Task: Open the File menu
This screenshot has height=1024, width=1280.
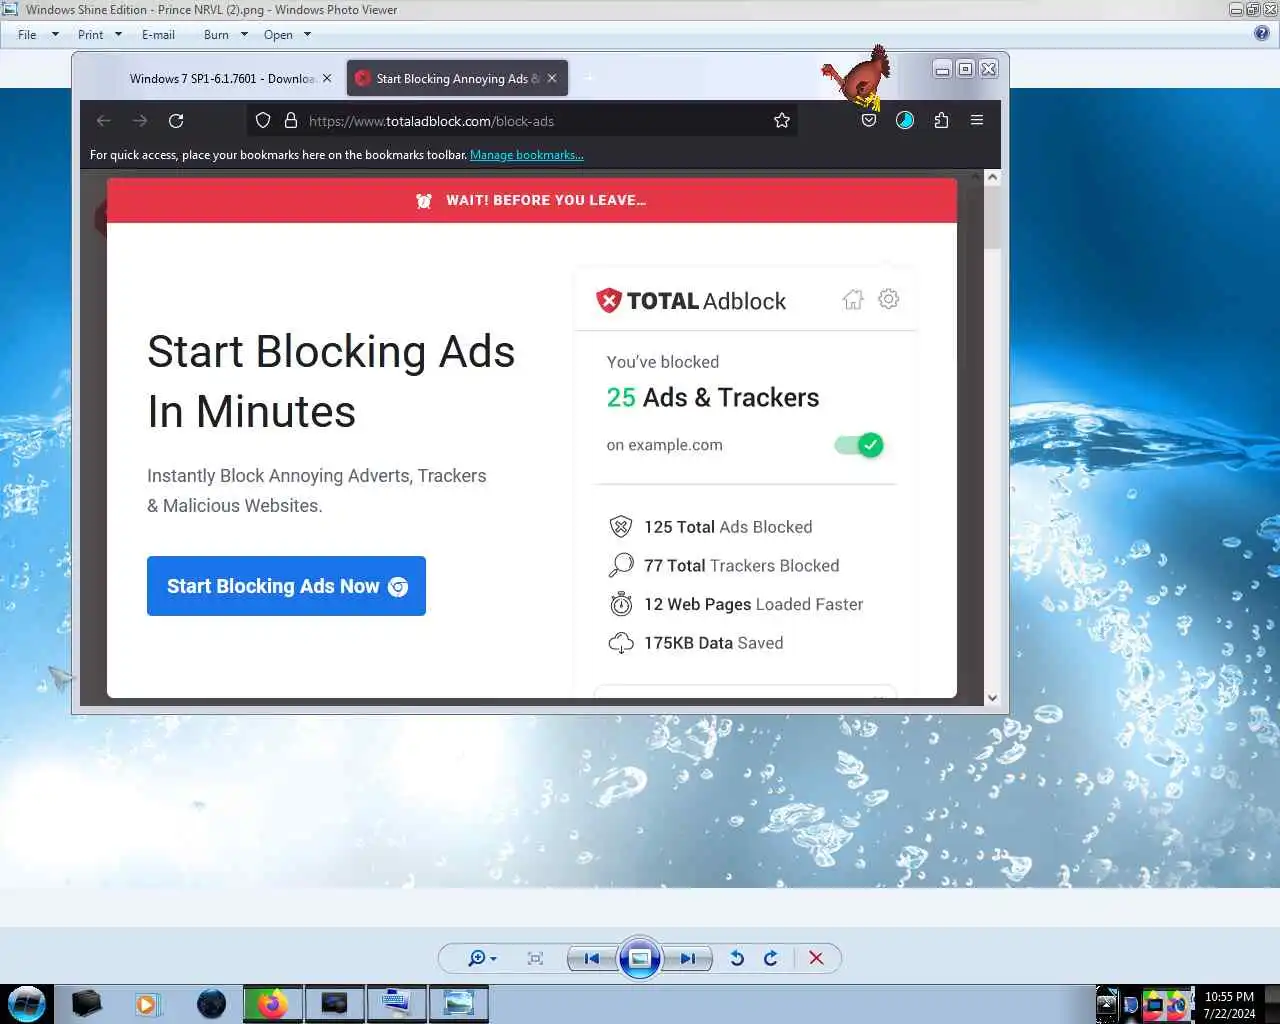Action: [27, 35]
